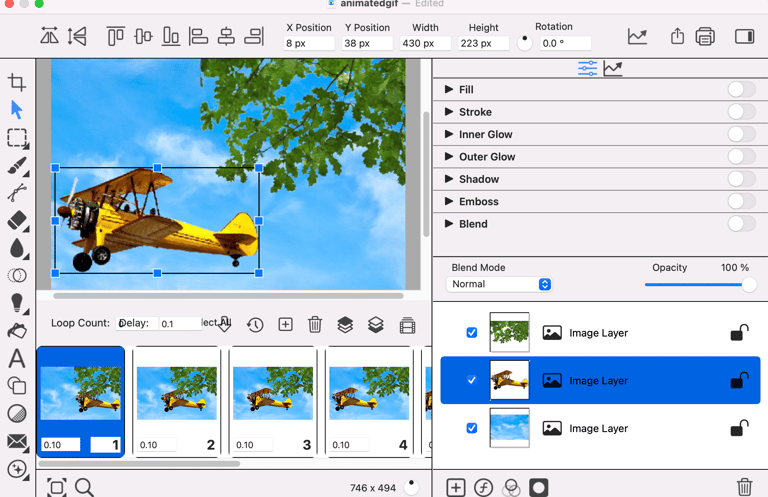The width and height of the screenshot is (768, 497).
Task: Select frame 3 thumbnail
Action: click(273, 402)
